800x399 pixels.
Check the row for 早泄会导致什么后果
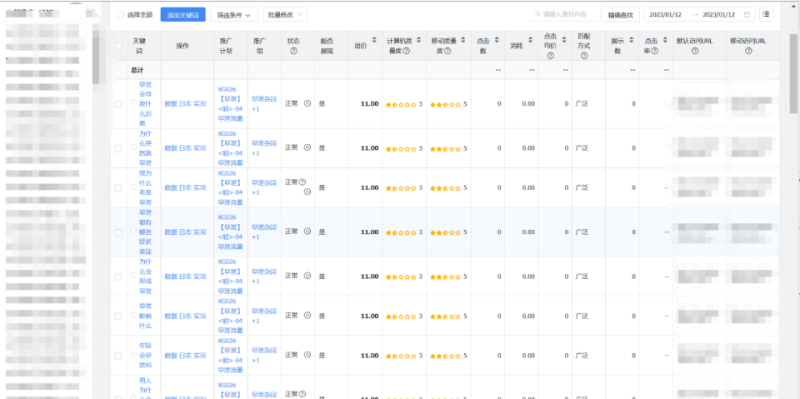tap(118, 104)
